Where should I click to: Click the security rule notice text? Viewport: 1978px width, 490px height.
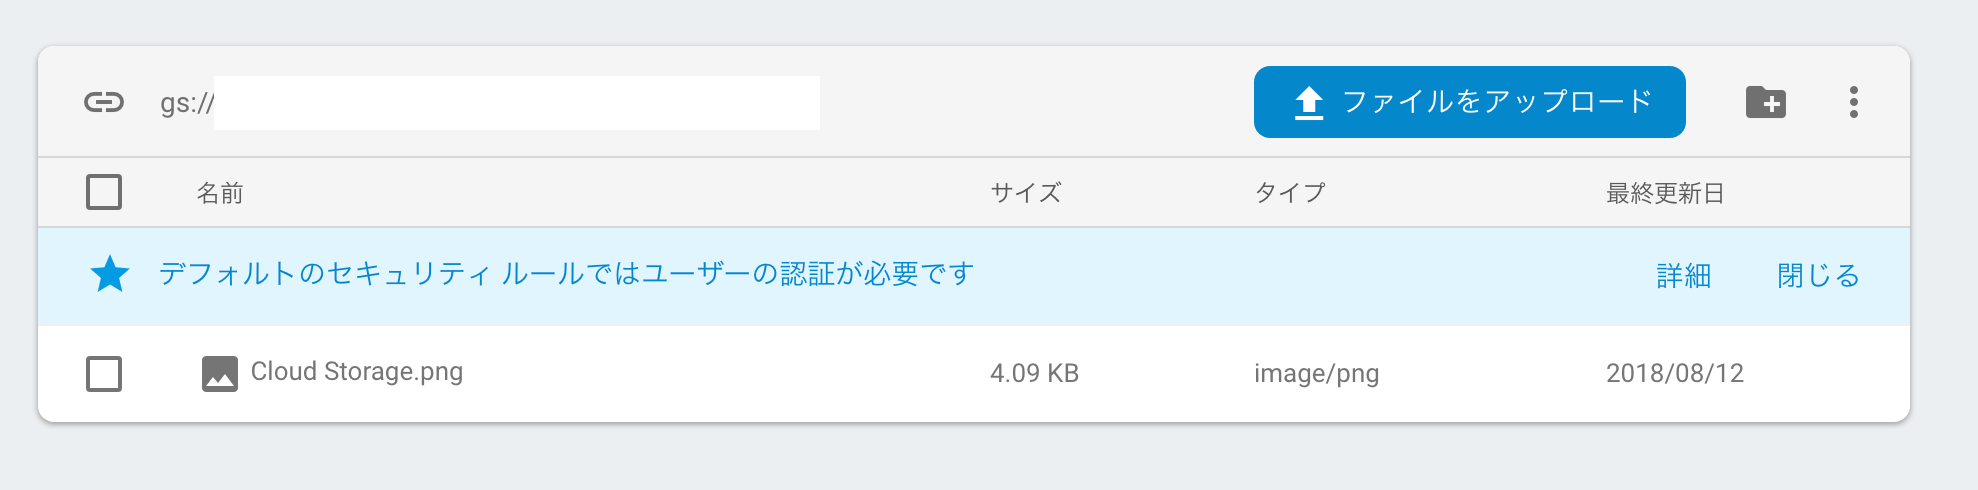[x=566, y=274]
